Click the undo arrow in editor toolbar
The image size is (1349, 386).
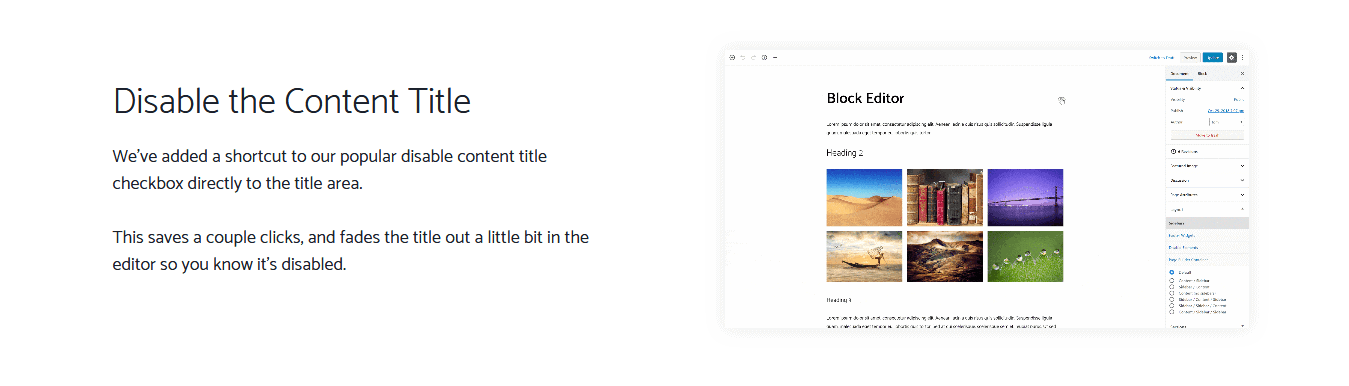[743, 57]
